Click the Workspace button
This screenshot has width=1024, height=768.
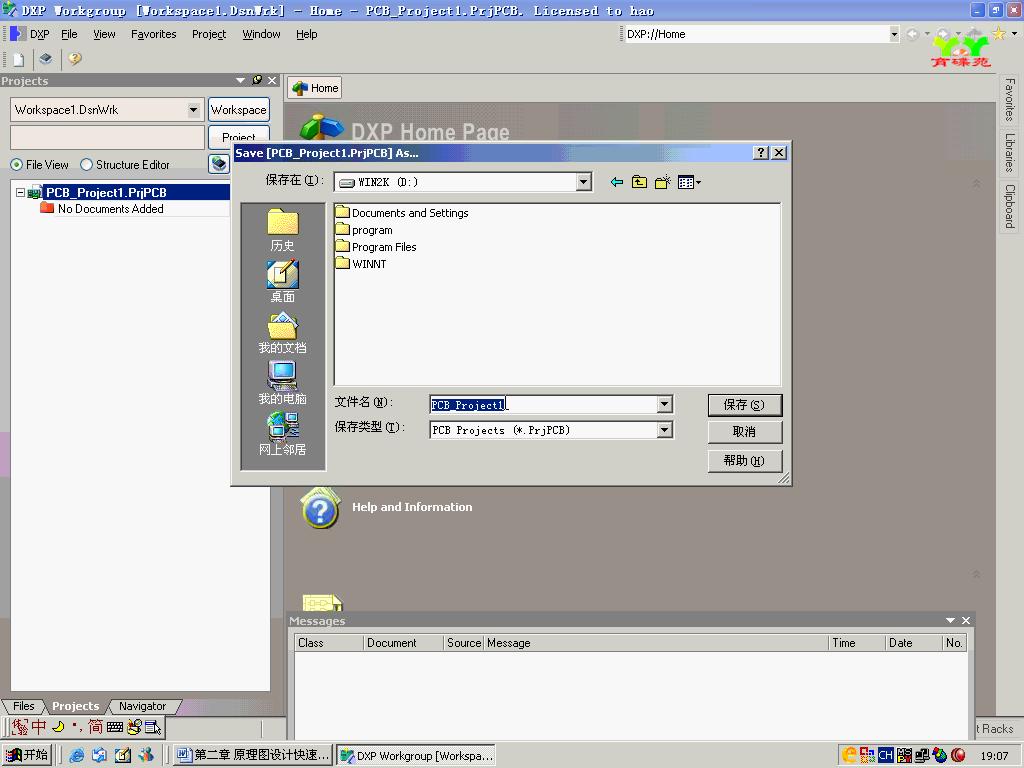click(x=239, y=110)
